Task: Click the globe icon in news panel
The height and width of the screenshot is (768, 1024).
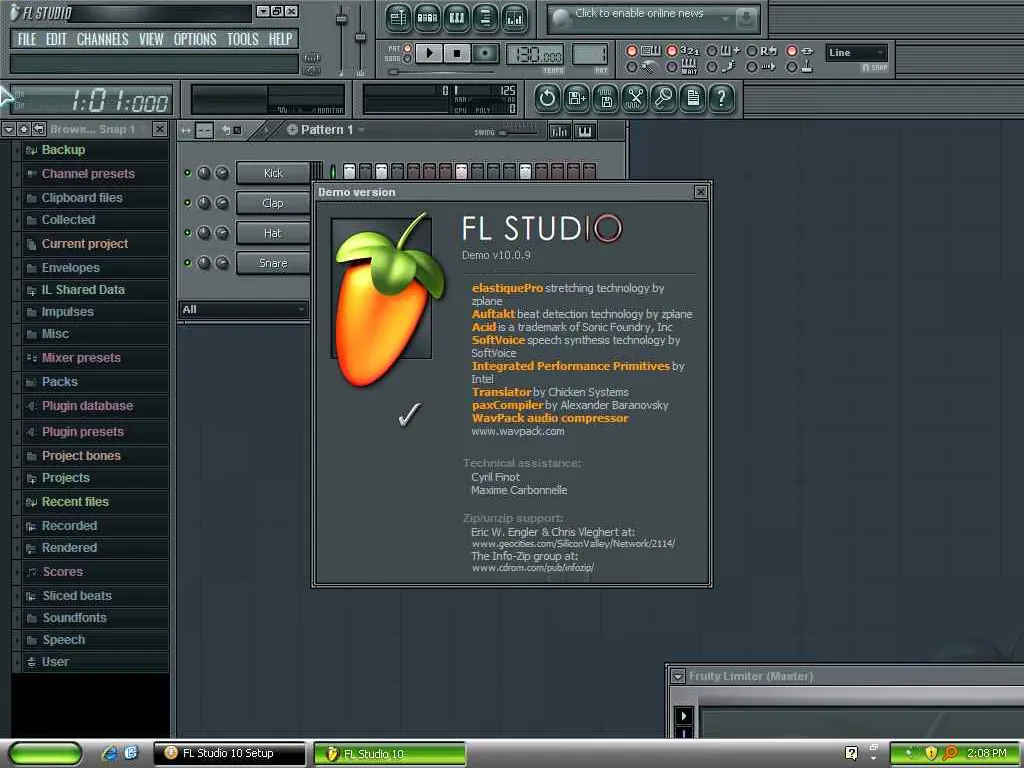Action: pos(562,19)
